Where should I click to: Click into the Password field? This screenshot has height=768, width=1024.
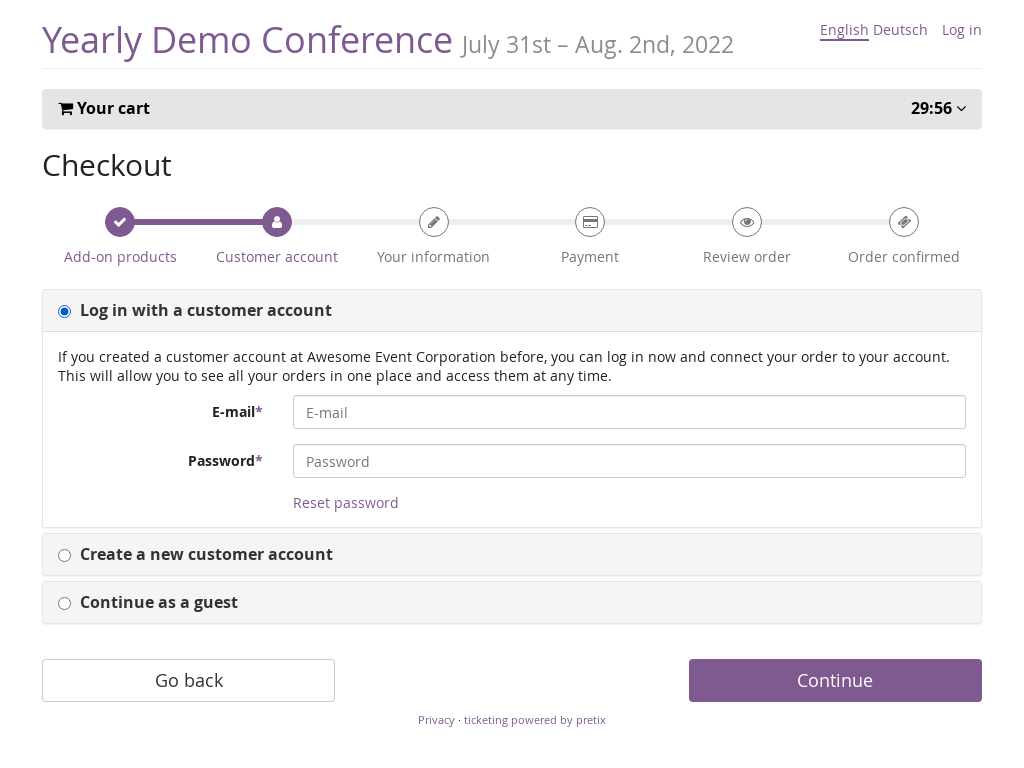[x=629, y=461]
